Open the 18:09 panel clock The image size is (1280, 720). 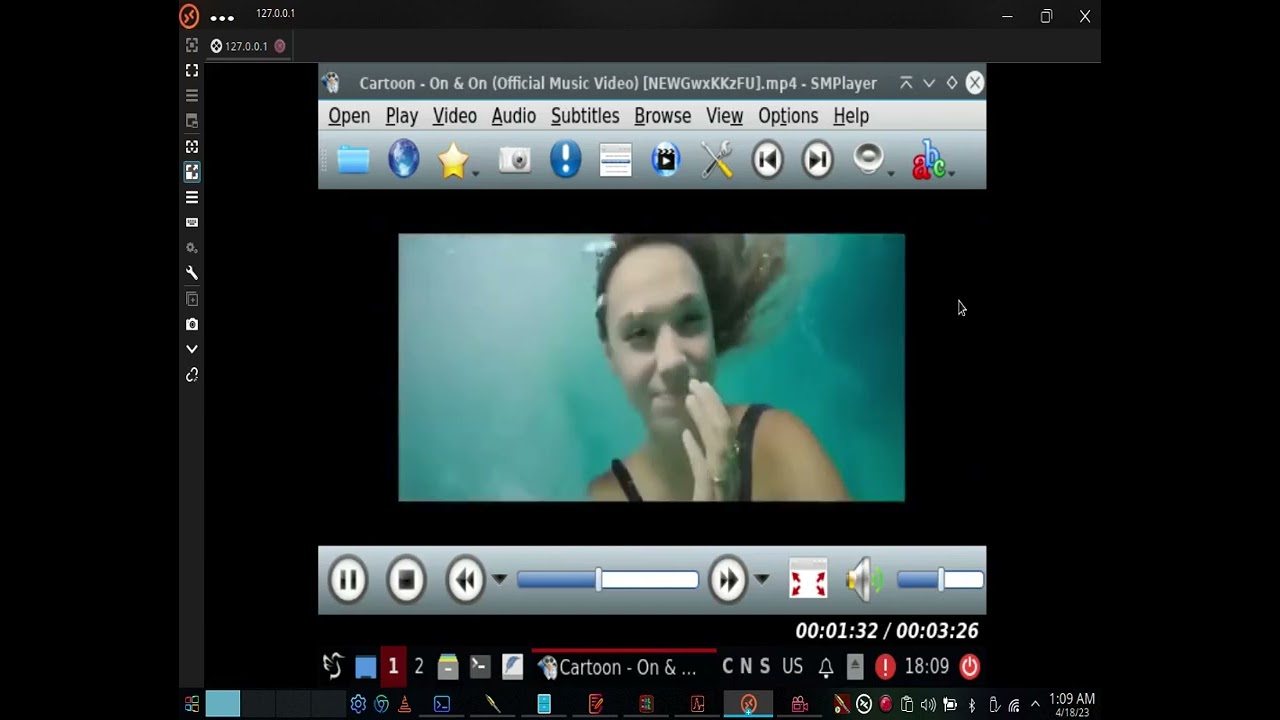927,667
